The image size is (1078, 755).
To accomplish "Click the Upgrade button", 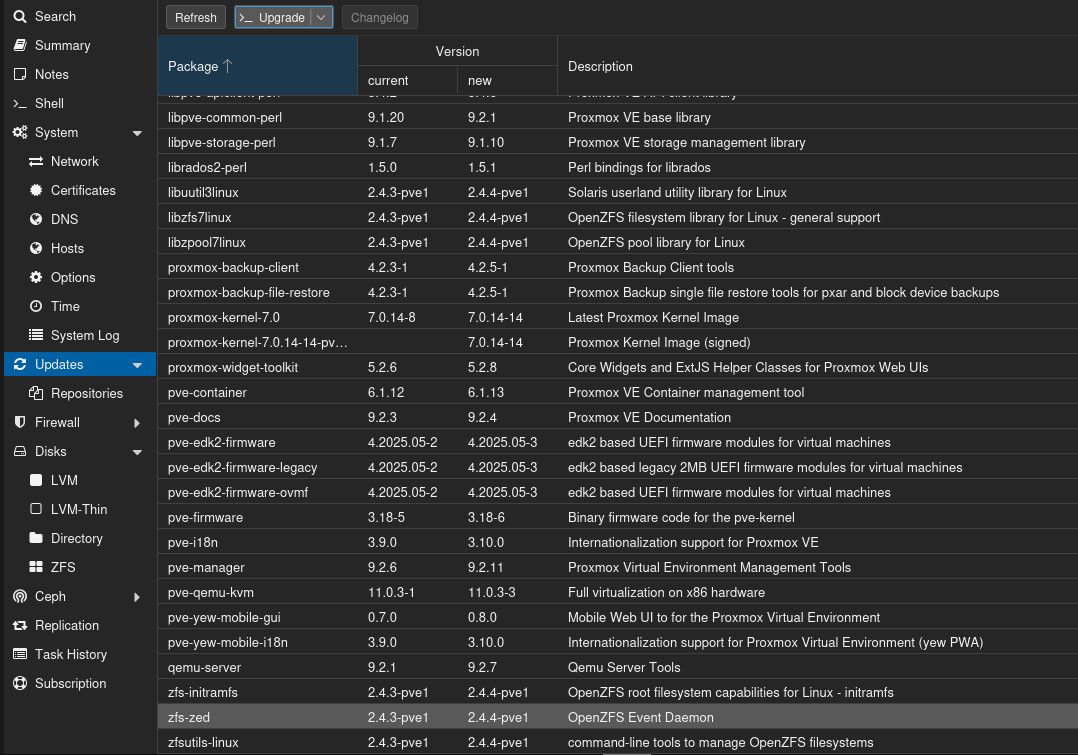I will tap(273, 17).
